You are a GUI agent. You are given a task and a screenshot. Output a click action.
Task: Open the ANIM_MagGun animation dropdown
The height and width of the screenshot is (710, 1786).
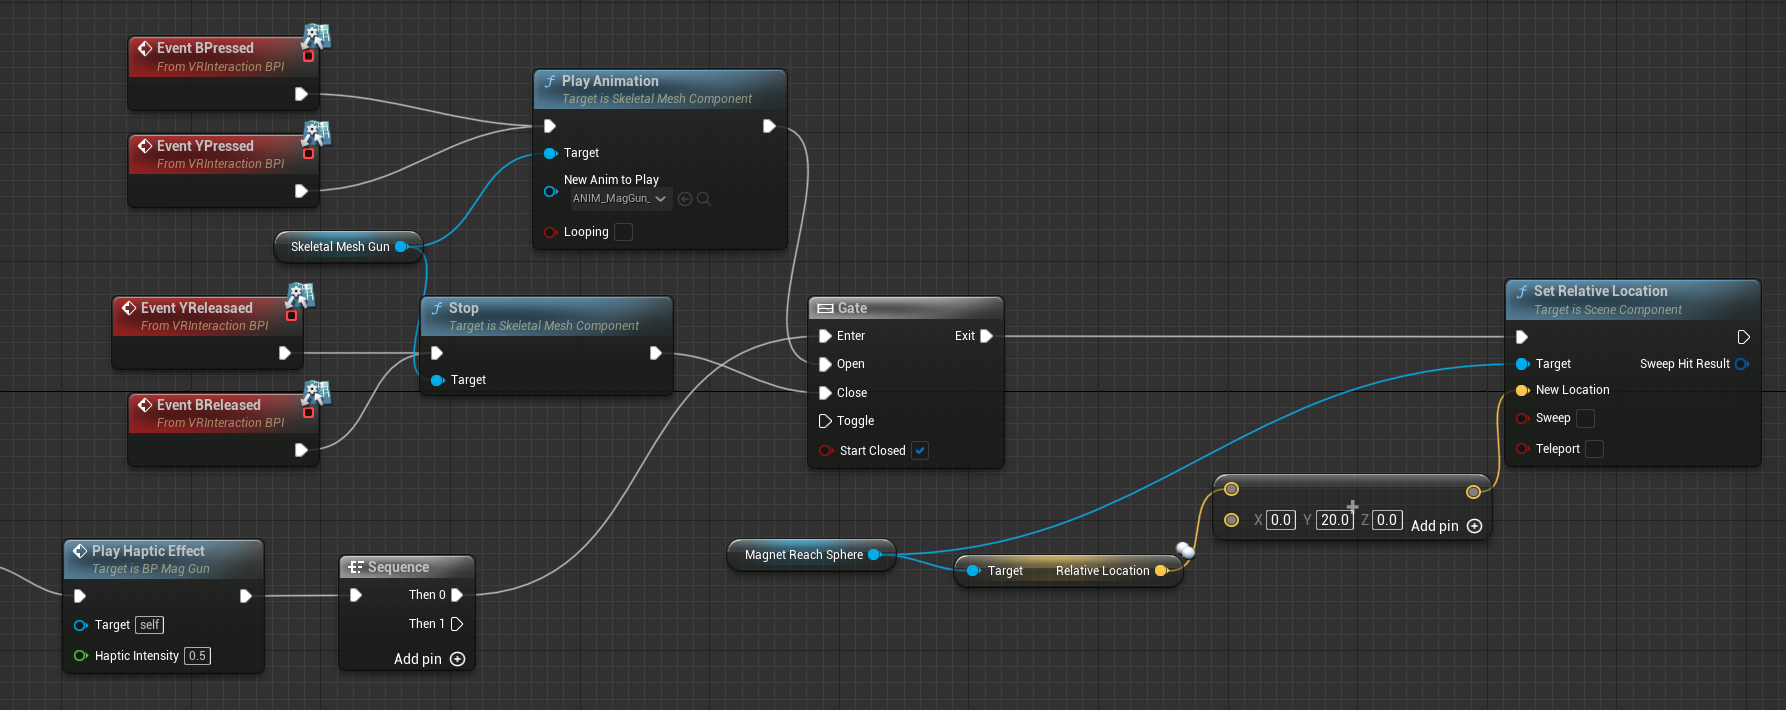click(x=620, y=199)
